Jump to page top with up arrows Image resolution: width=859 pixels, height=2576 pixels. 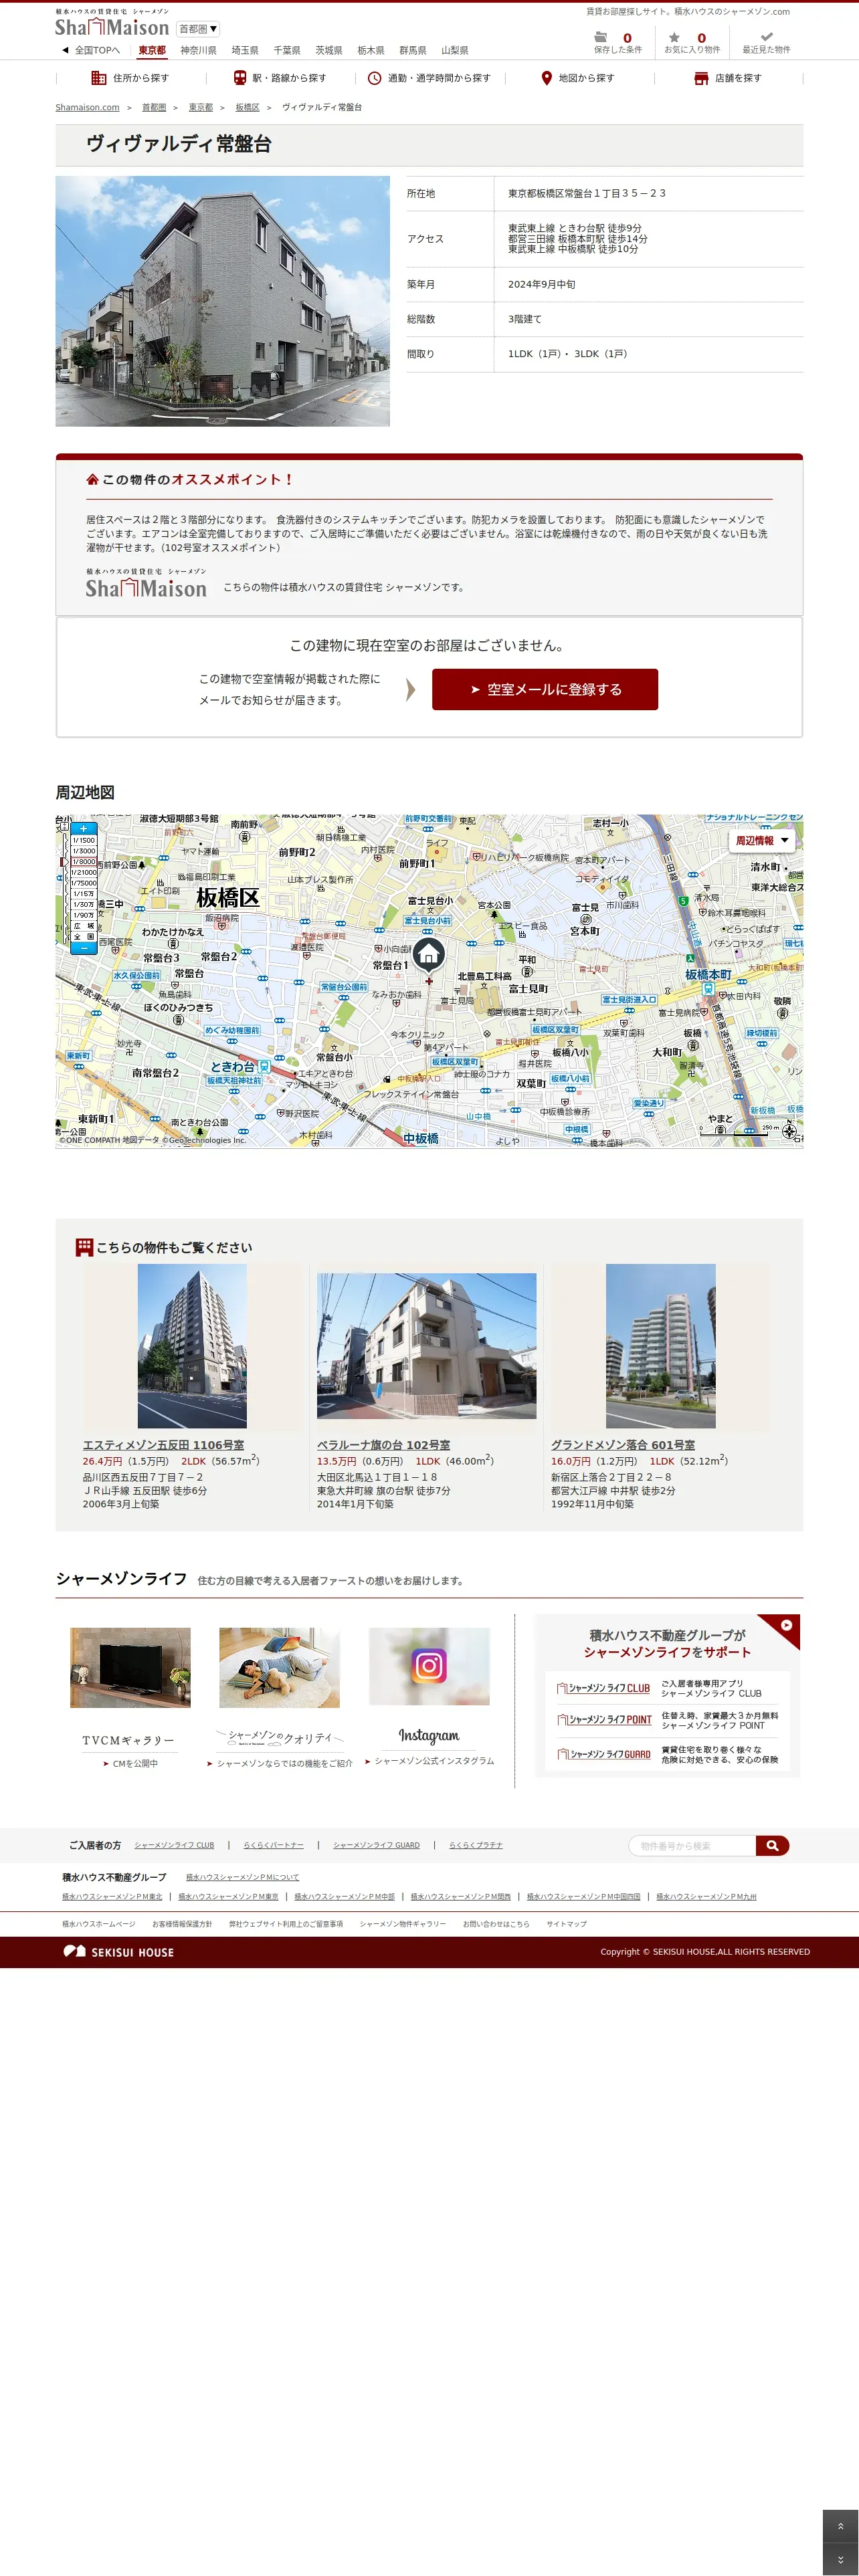click(x=840, y=2525)
